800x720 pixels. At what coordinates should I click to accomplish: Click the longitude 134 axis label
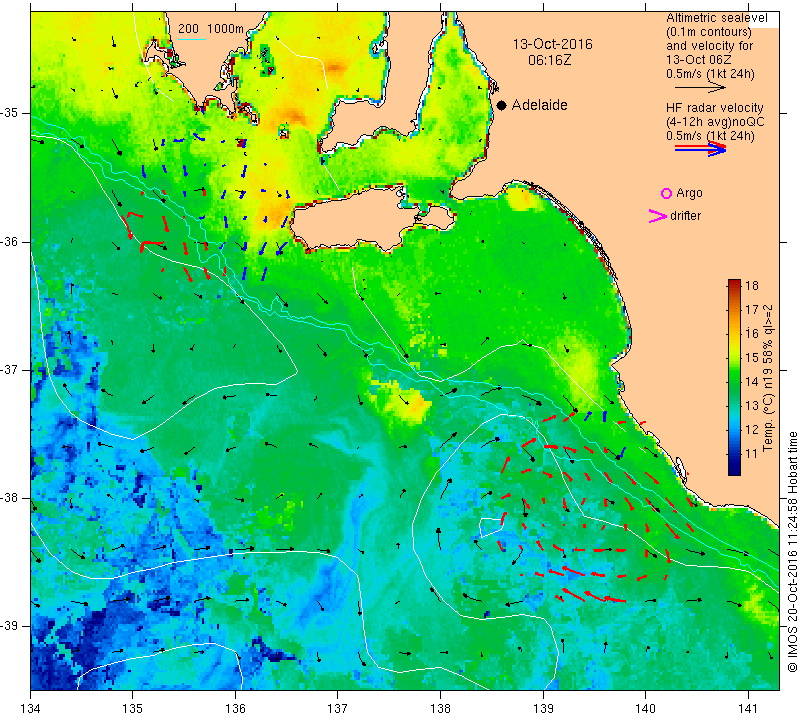31,709
